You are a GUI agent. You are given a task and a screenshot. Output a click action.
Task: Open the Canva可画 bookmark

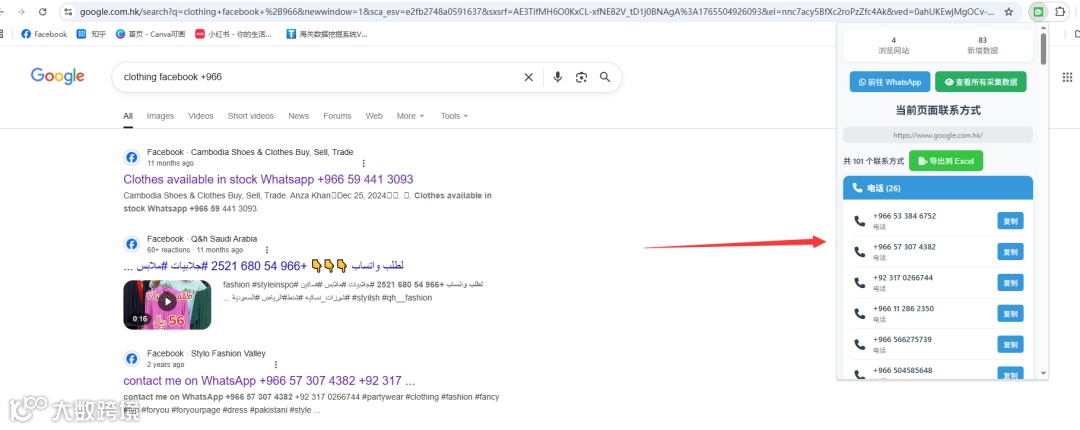pyautogui.click(x=150, y=34)
